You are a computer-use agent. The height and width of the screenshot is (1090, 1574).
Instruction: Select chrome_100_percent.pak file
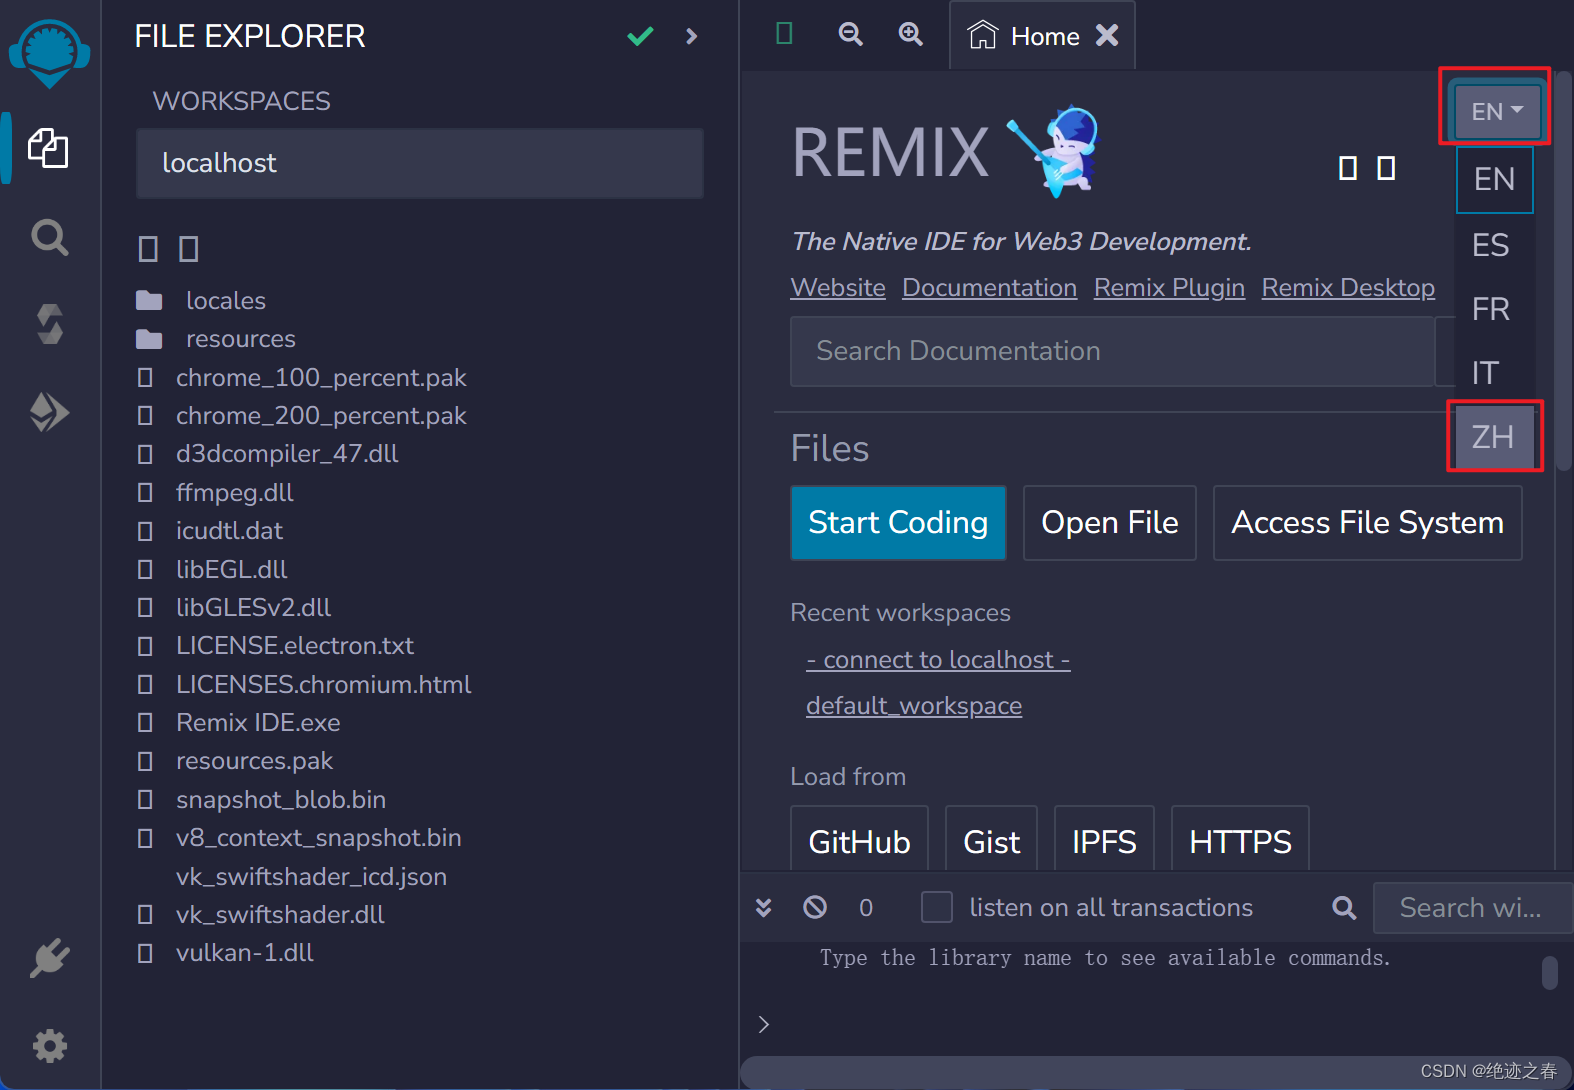point(321,378)
